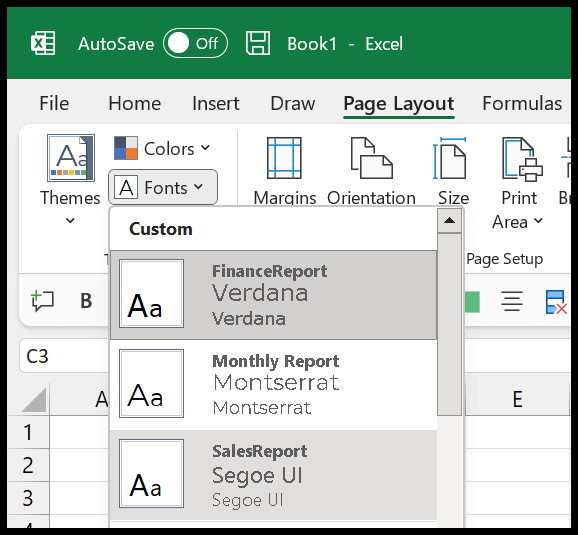578x535 pixels.
Task: Select row 3 header
Action: tap(28, 498)
